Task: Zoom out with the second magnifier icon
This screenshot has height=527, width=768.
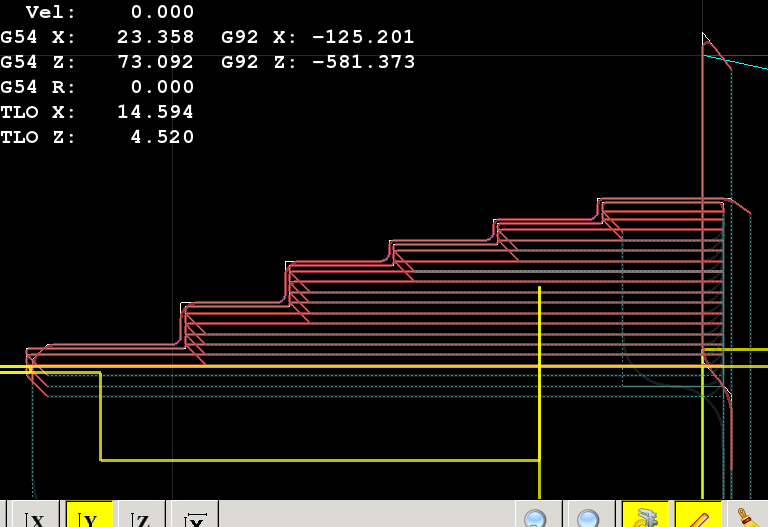Action: 590,517
